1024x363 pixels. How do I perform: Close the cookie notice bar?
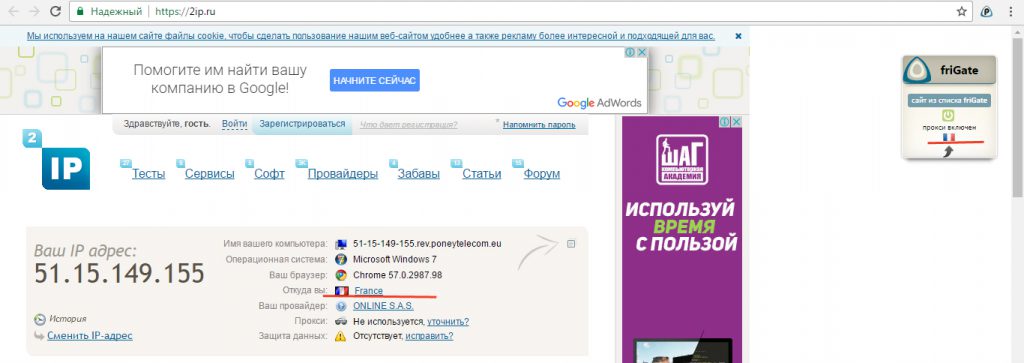[x=739, y=36]
